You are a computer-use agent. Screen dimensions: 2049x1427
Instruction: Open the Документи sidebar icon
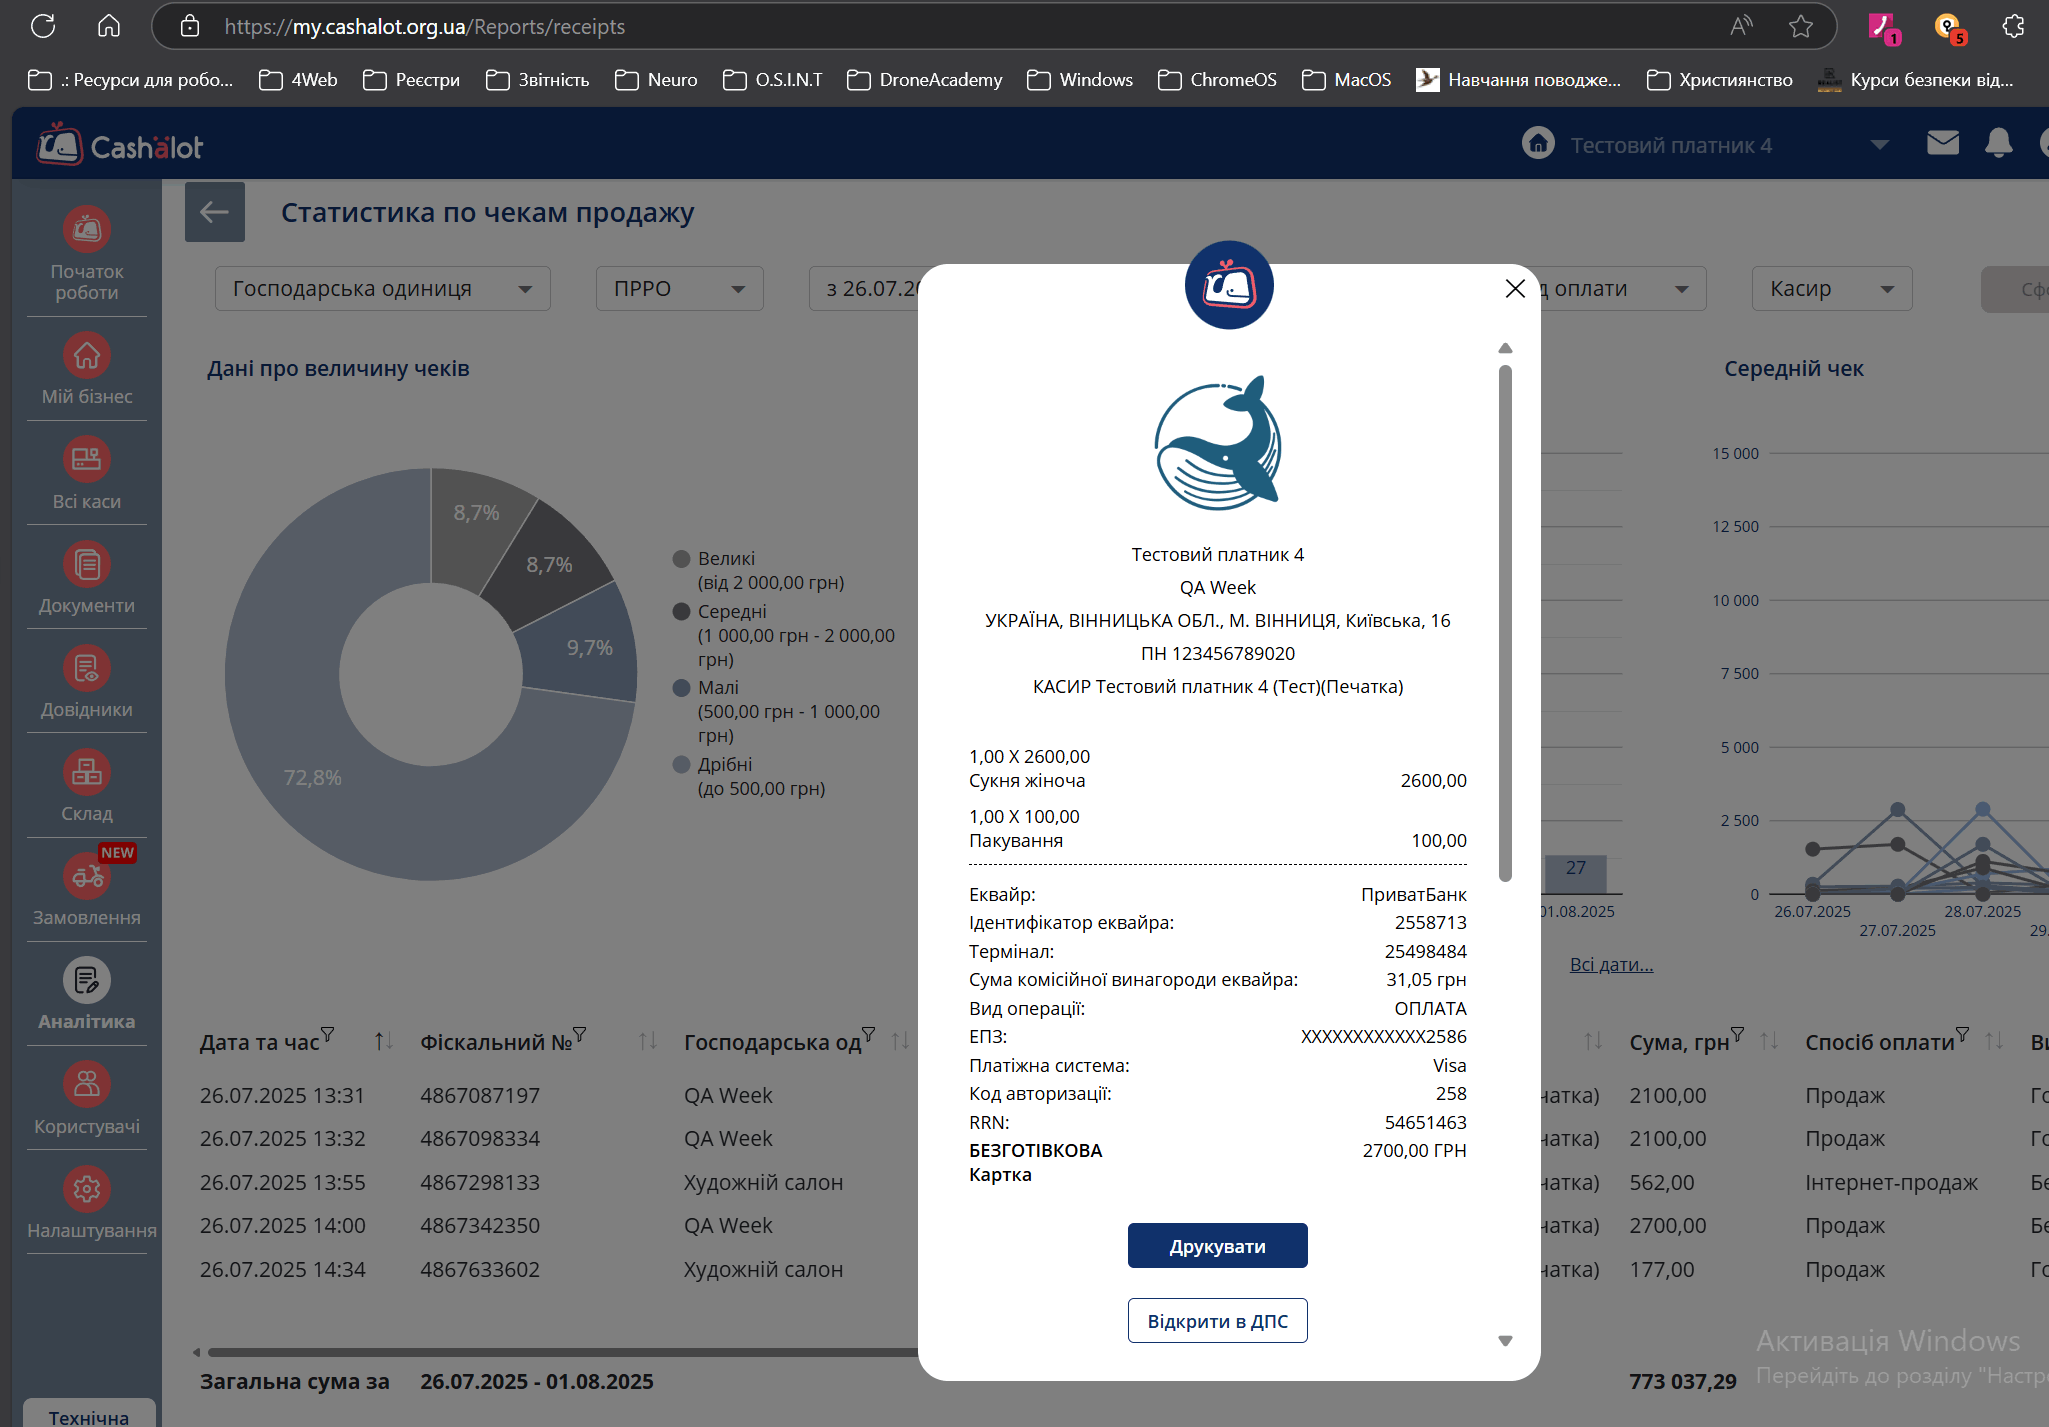(x=87, y=564)
